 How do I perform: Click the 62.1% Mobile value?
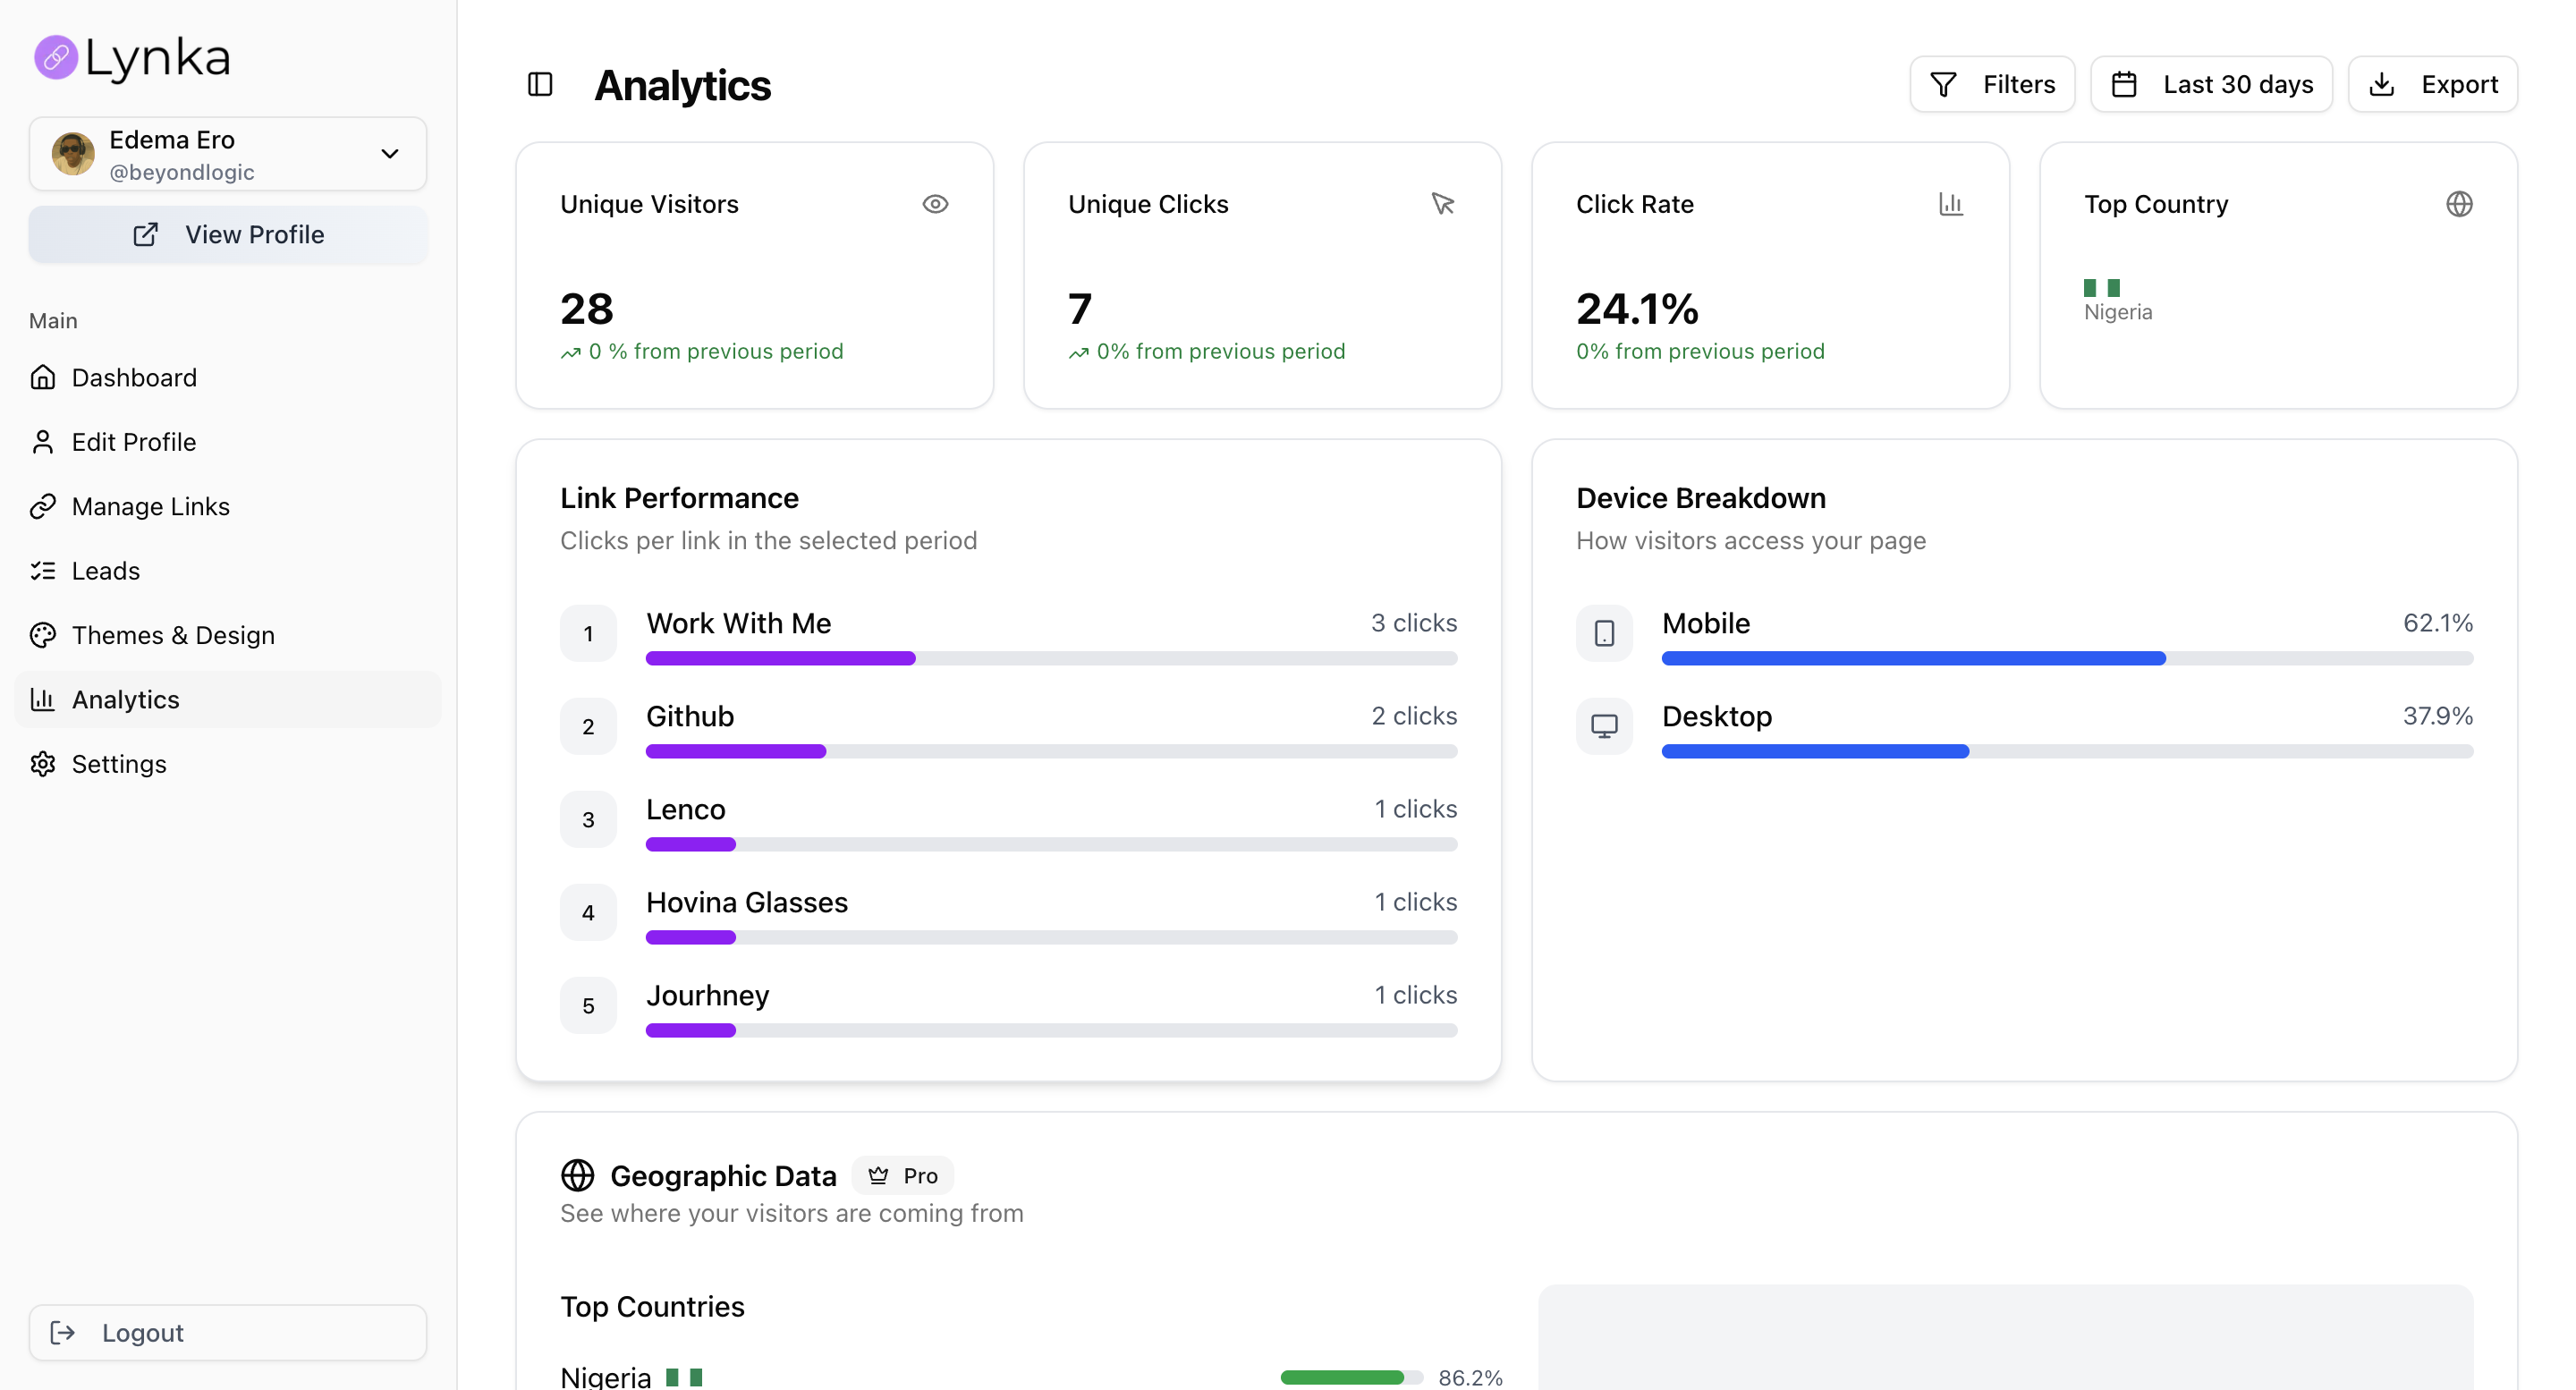click(2438, 623)
